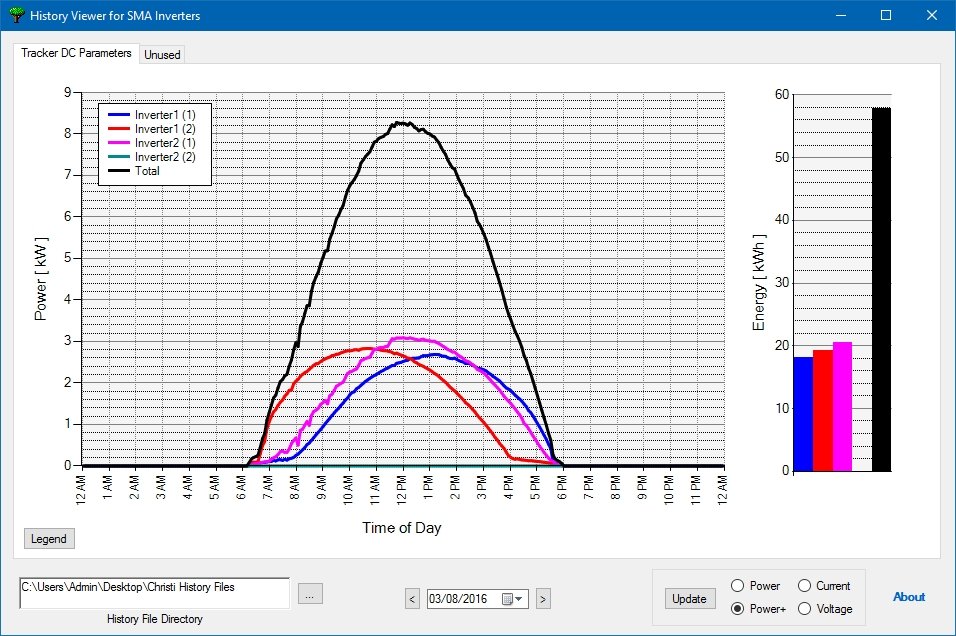Maximize the History Viewer window
This screenshot has height=636, width=956.
tap(886, 15)
